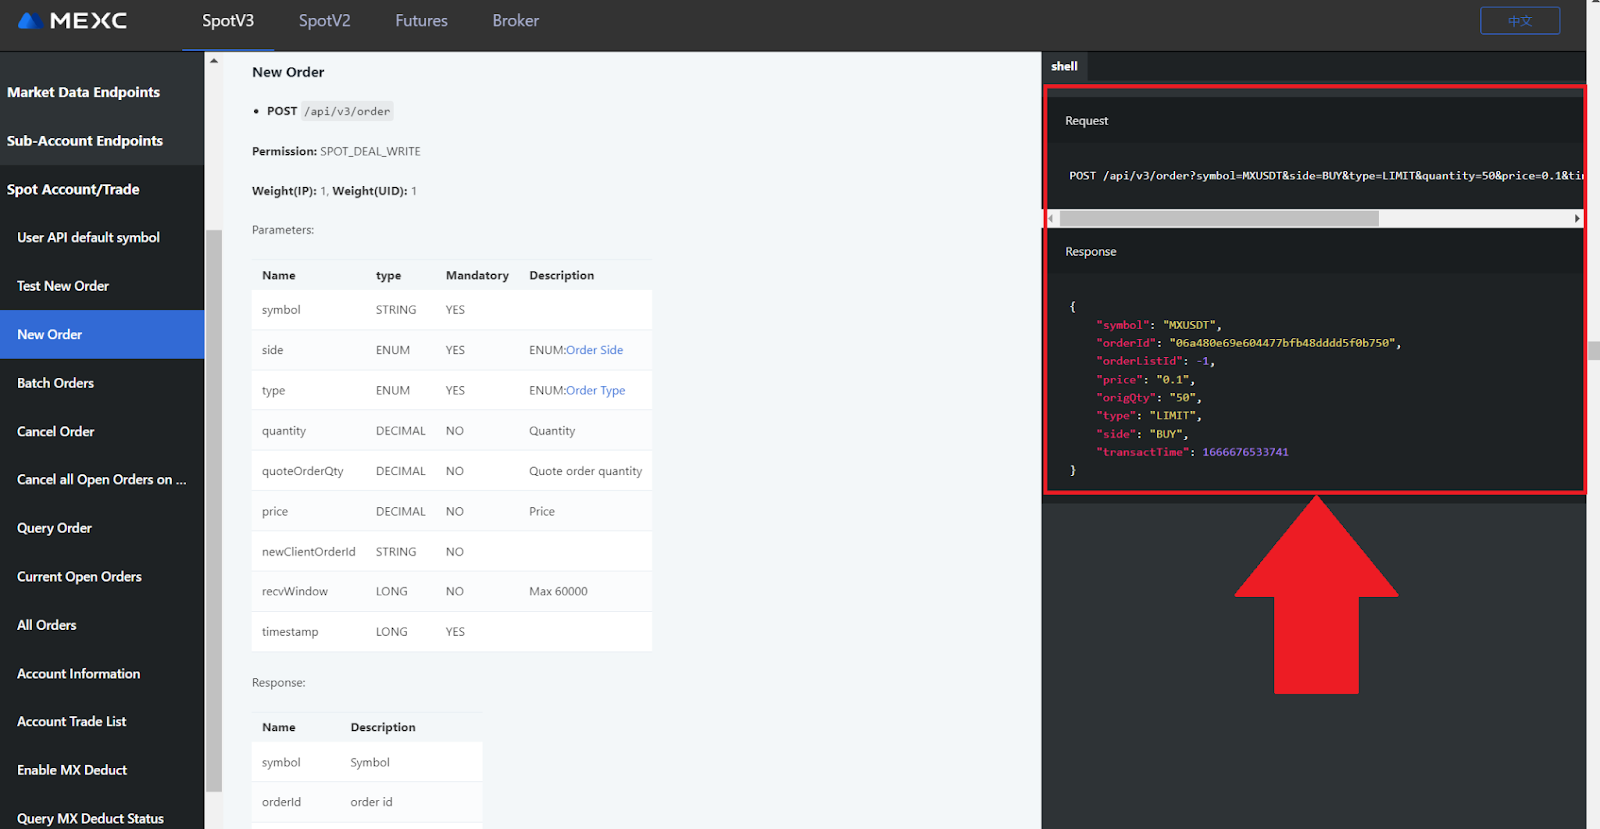Click the "symbol": "MXUSDT" response line
The width and height of the screenshot is (1600, 829).
click(1159, 325)
